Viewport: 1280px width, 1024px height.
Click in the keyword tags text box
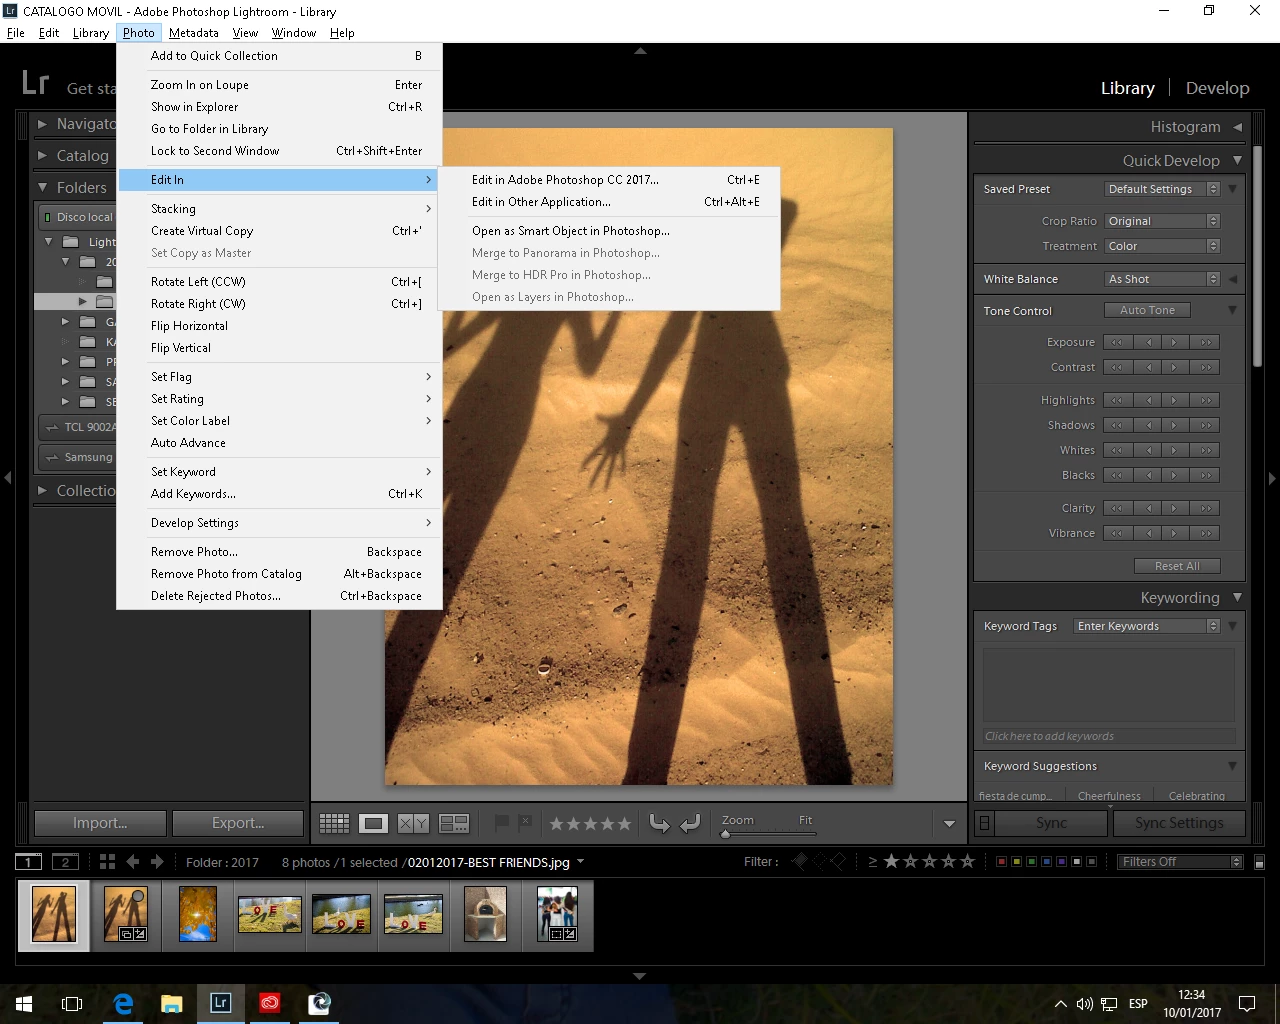click(x=1108, y=686)
